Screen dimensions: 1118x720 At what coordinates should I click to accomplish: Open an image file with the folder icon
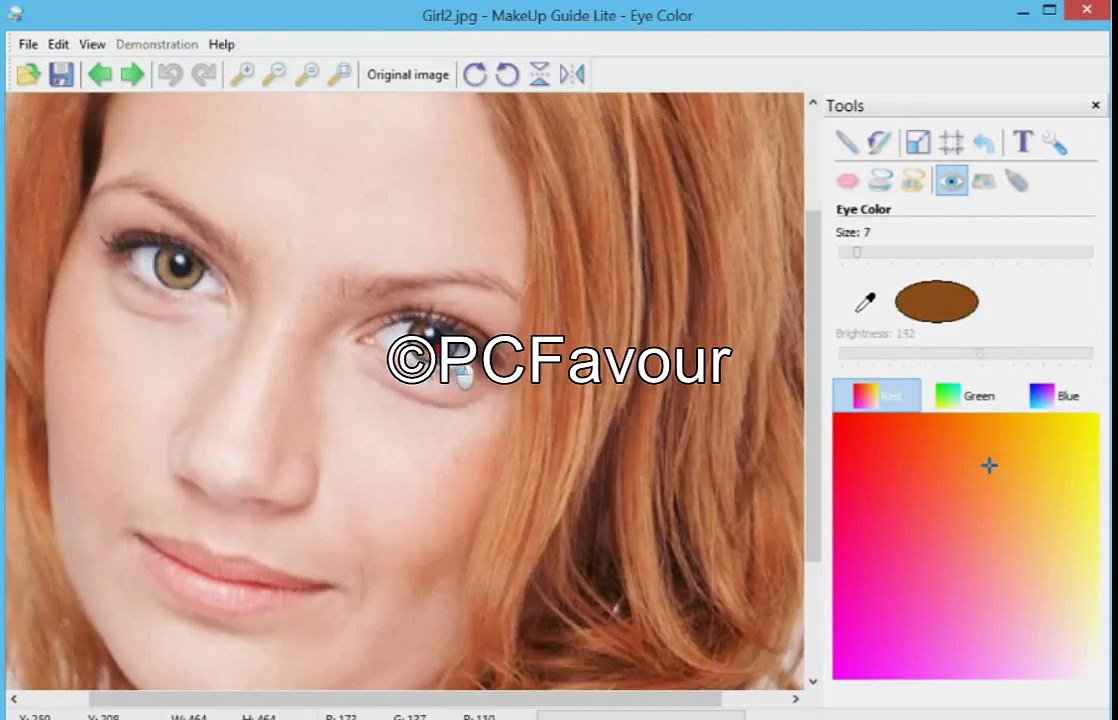click(x=29, y=74)
